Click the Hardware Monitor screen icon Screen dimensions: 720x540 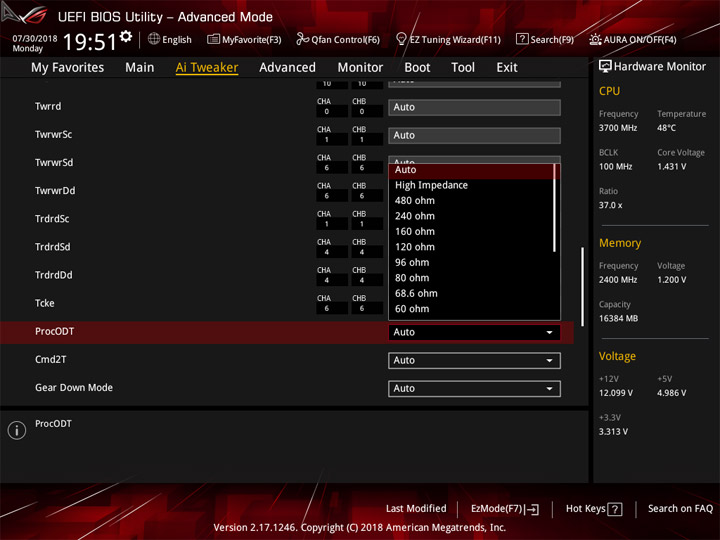pos(605,66)
